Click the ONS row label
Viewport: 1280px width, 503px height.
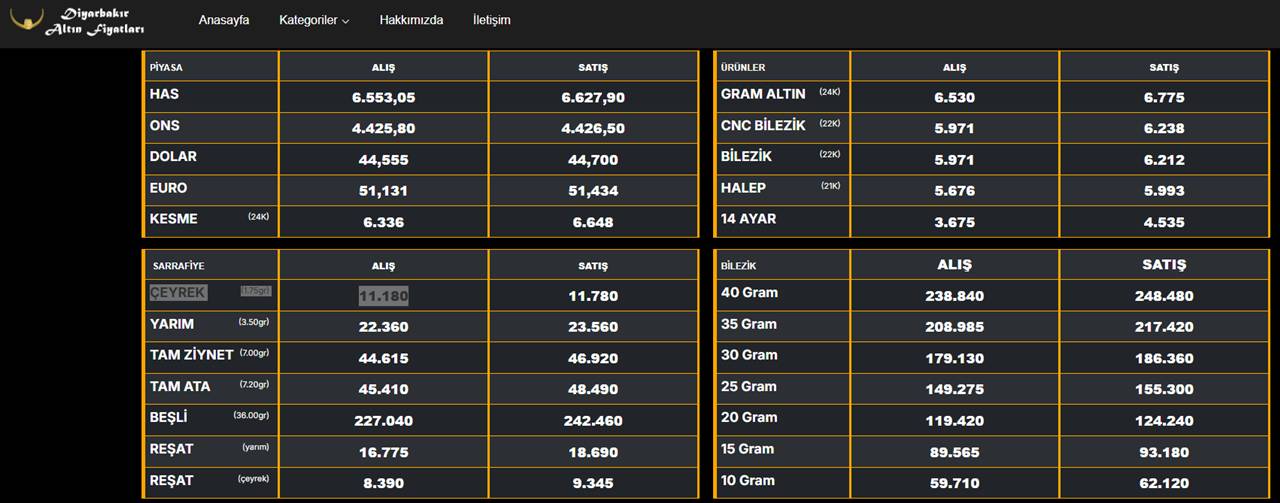[164, 125]
